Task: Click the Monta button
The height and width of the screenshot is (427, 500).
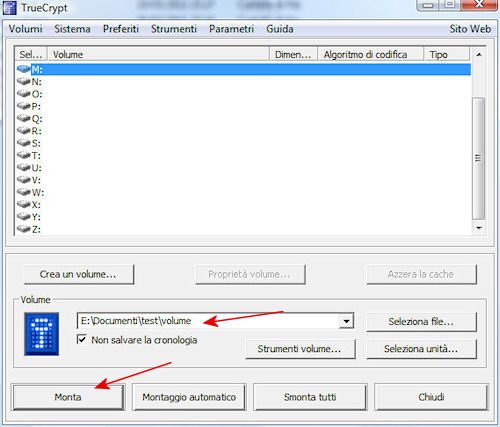Action: pos(68,397)
